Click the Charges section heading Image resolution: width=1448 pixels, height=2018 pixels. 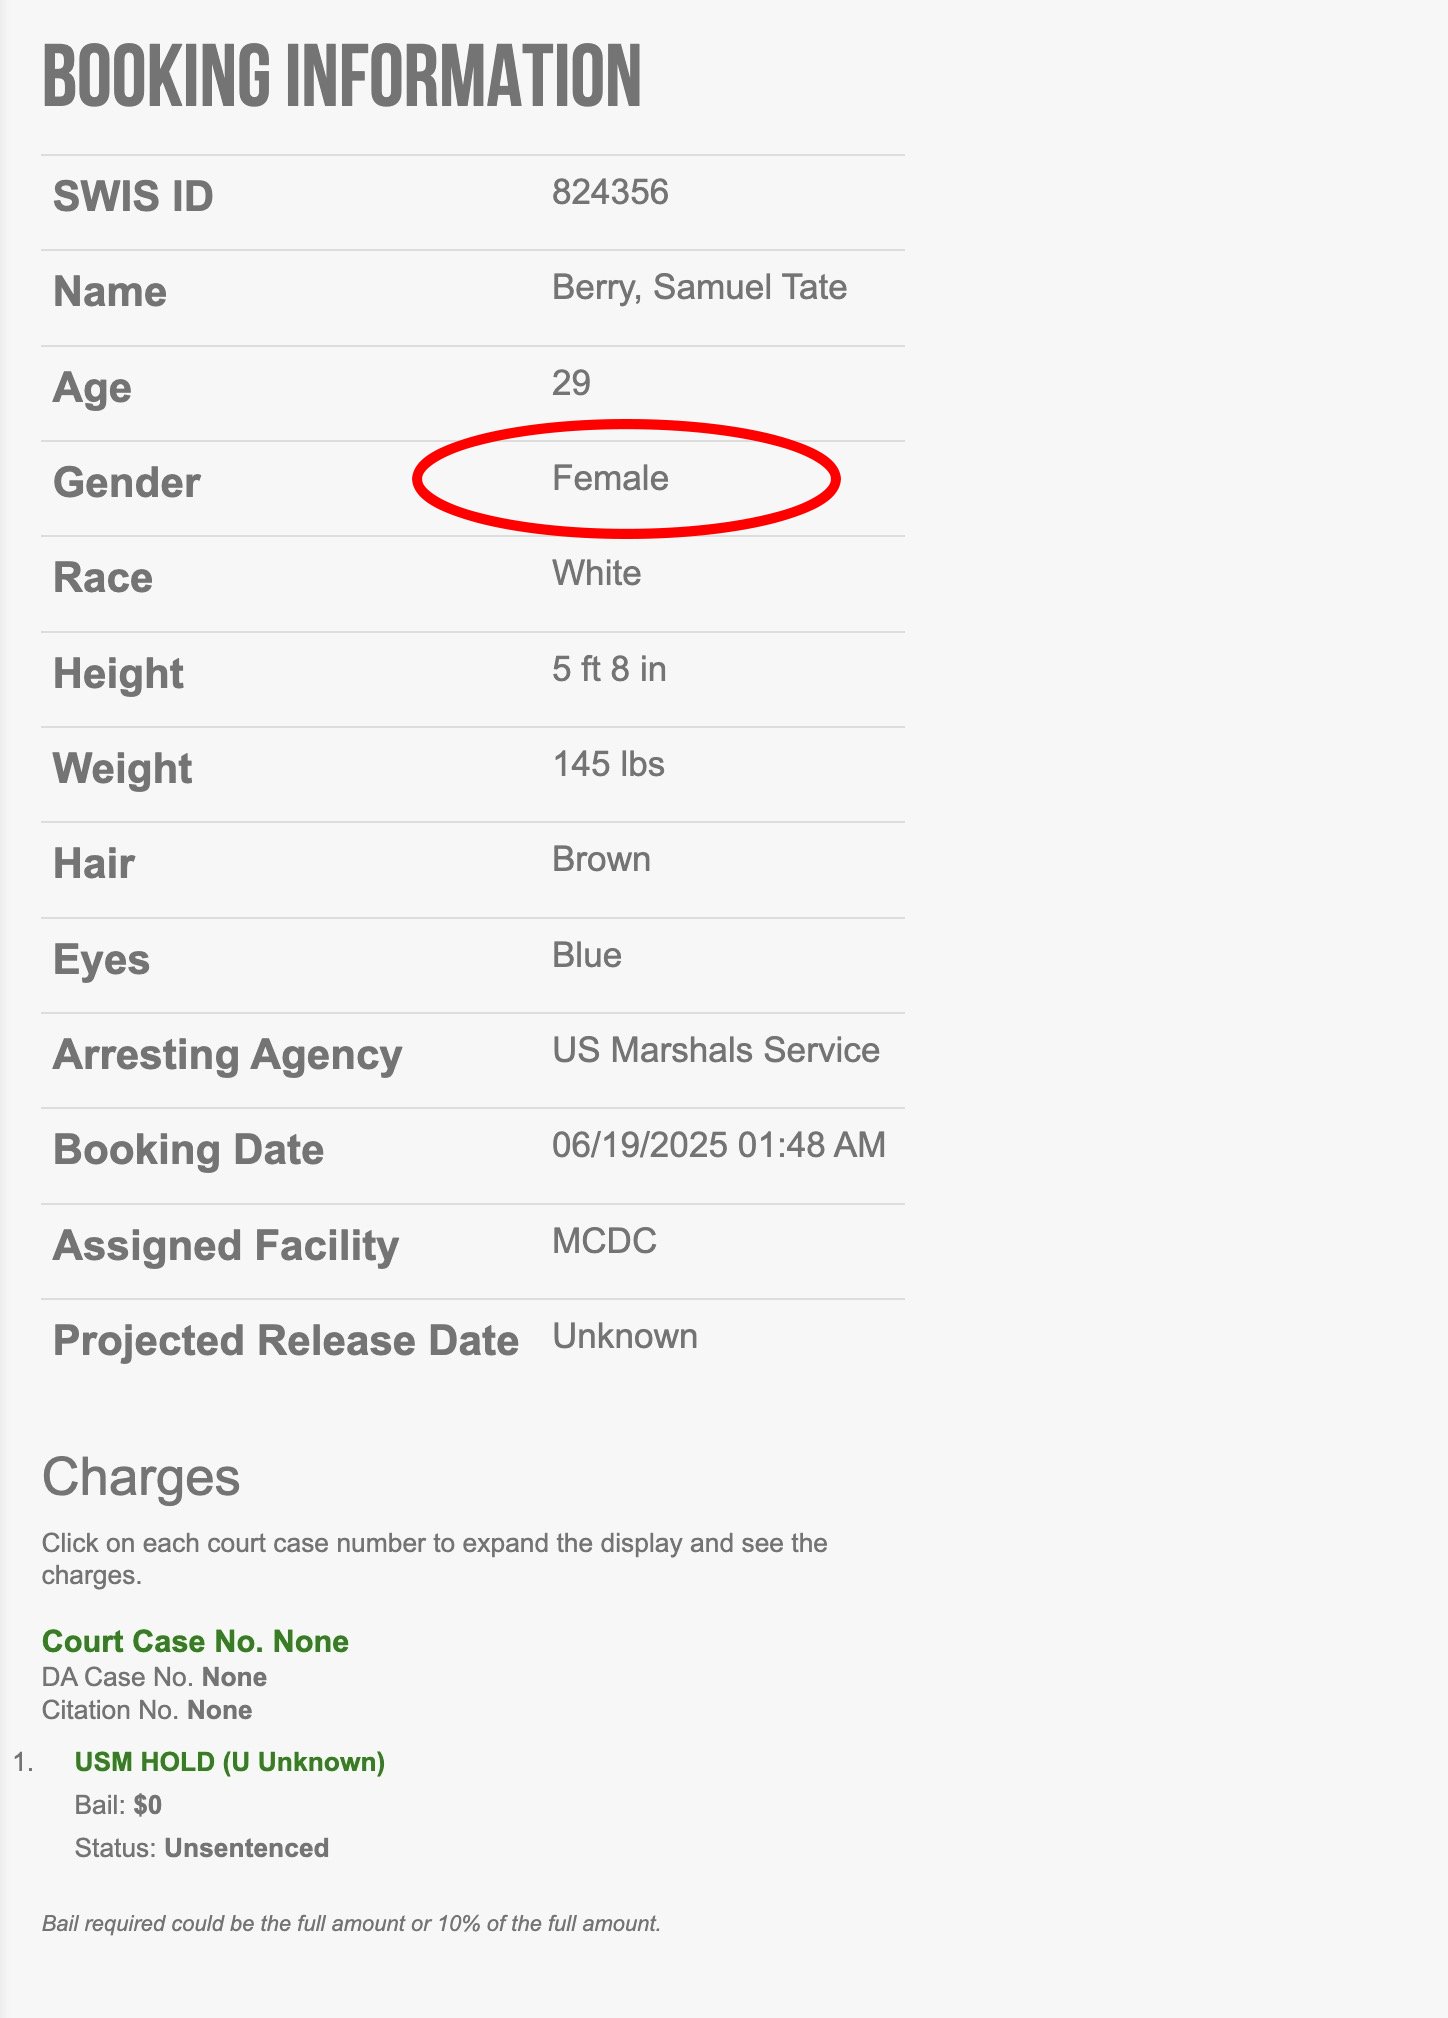(141, 1477)
